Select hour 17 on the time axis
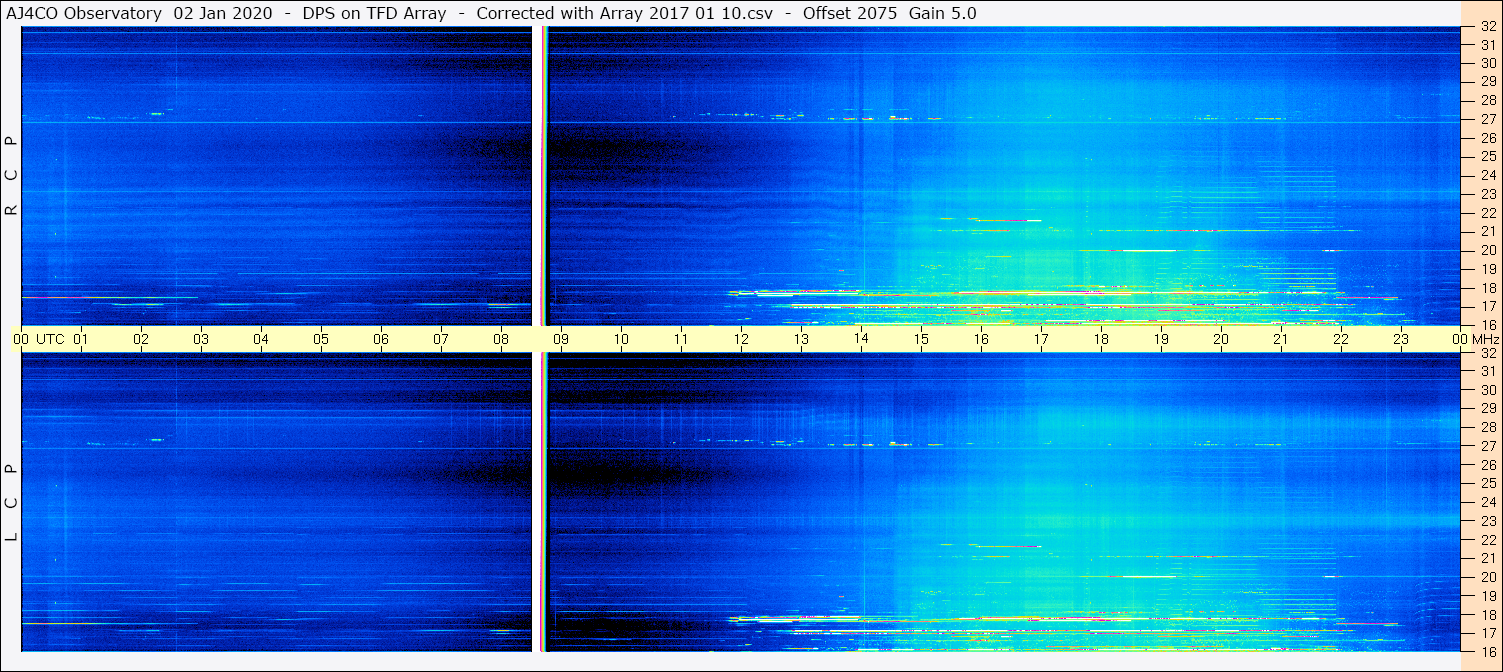The width and height of the screenshot is (1503, 672). [1041, 339]
